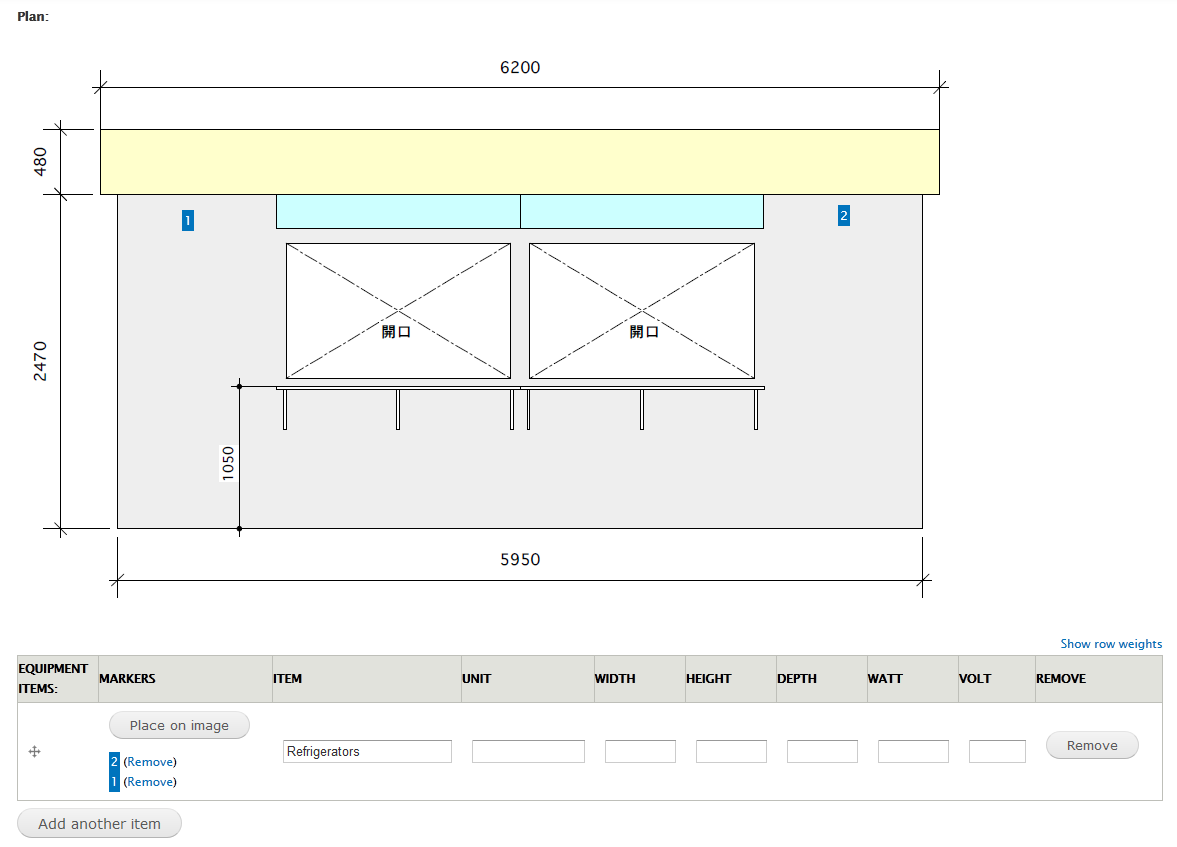
Task: Click the HEIGHT input field
Action: click(x=730, y=751)
